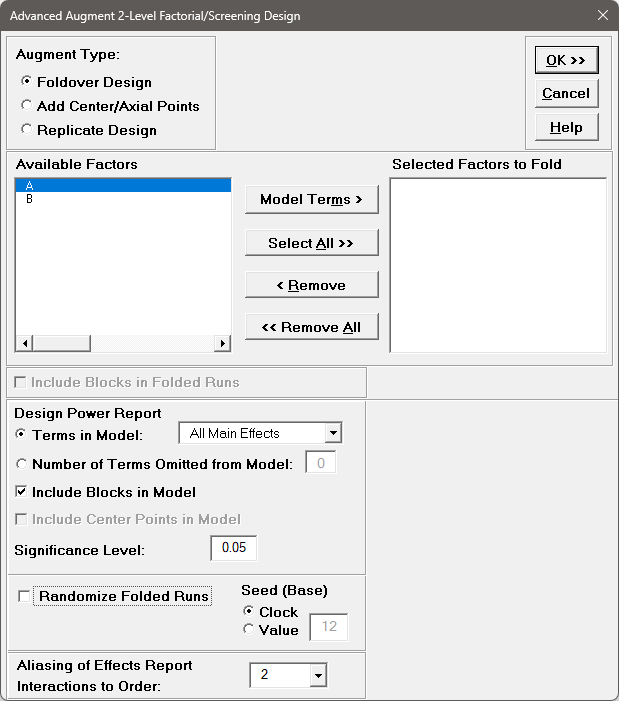The width and height of the screenshot is (619, 701).
Task: Select factor A in Available Factors
Action: click(x=122, y=186)
